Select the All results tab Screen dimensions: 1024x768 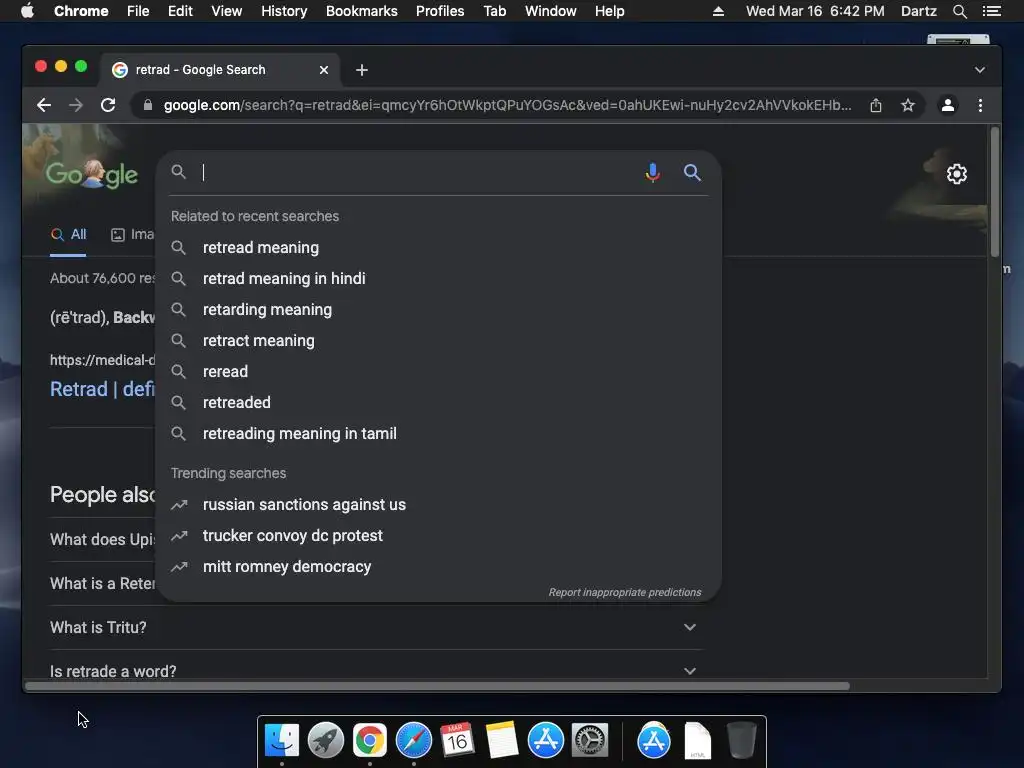[69, 234]
